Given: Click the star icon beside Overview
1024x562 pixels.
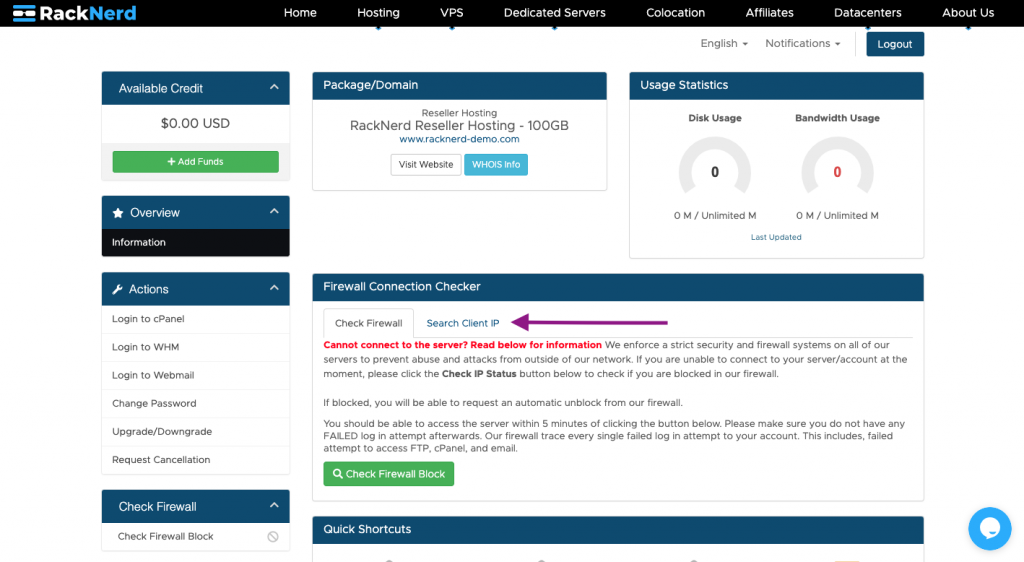Looking at the screenshot, I should 118,213.
